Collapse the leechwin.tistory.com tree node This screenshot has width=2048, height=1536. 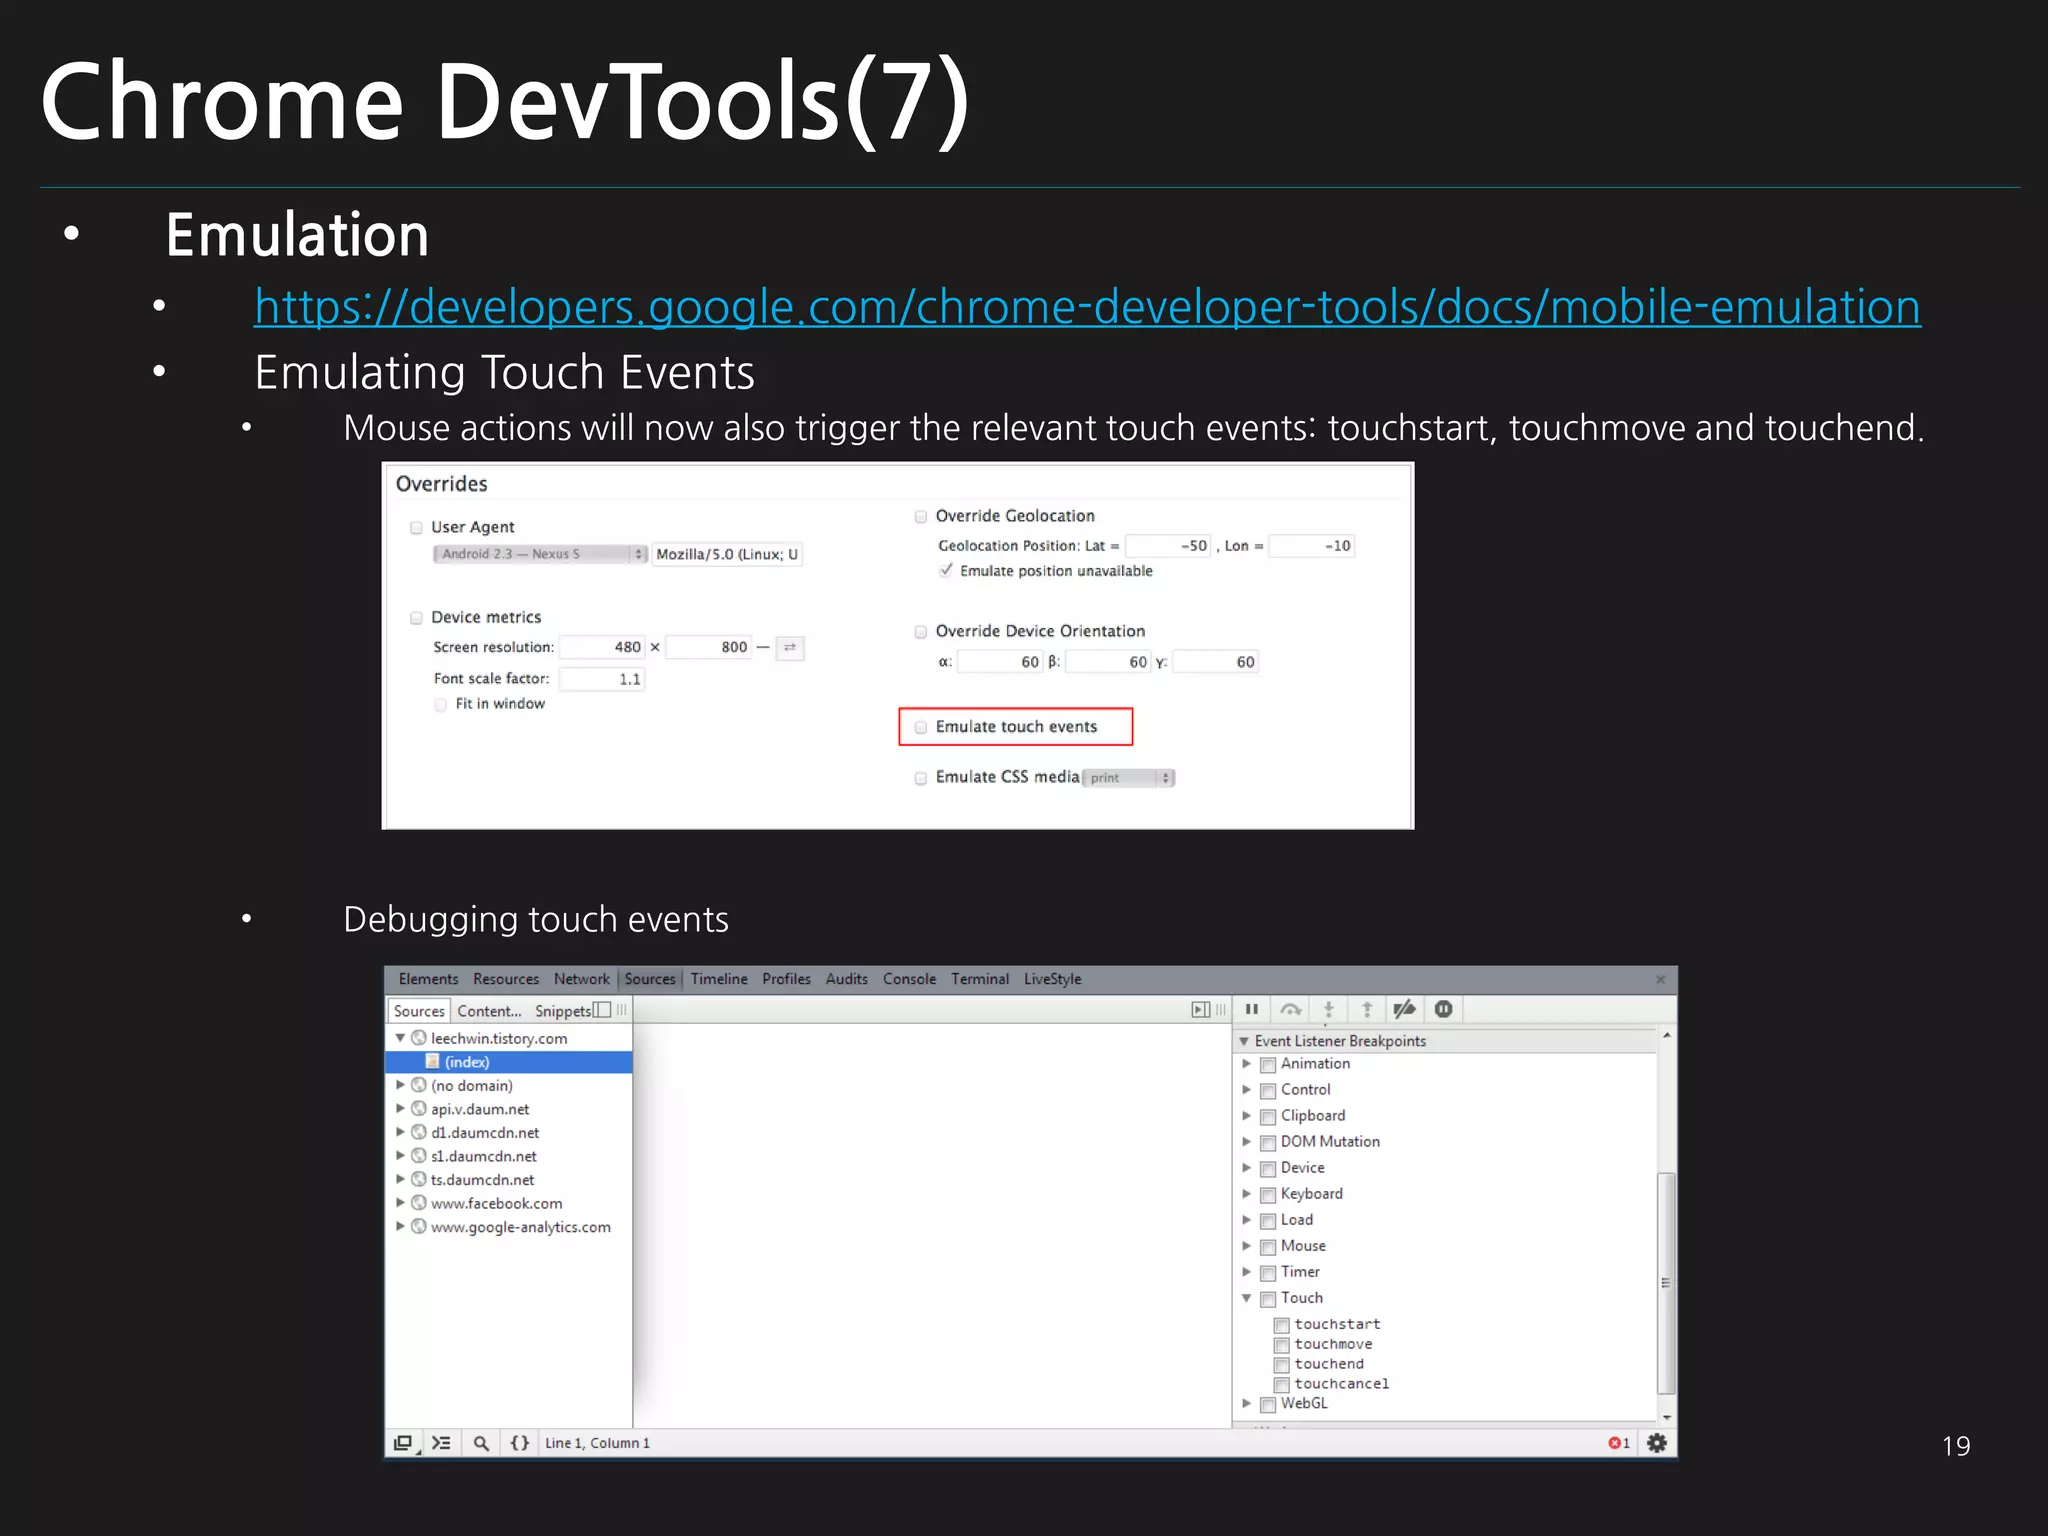(x=400, y=1038)
